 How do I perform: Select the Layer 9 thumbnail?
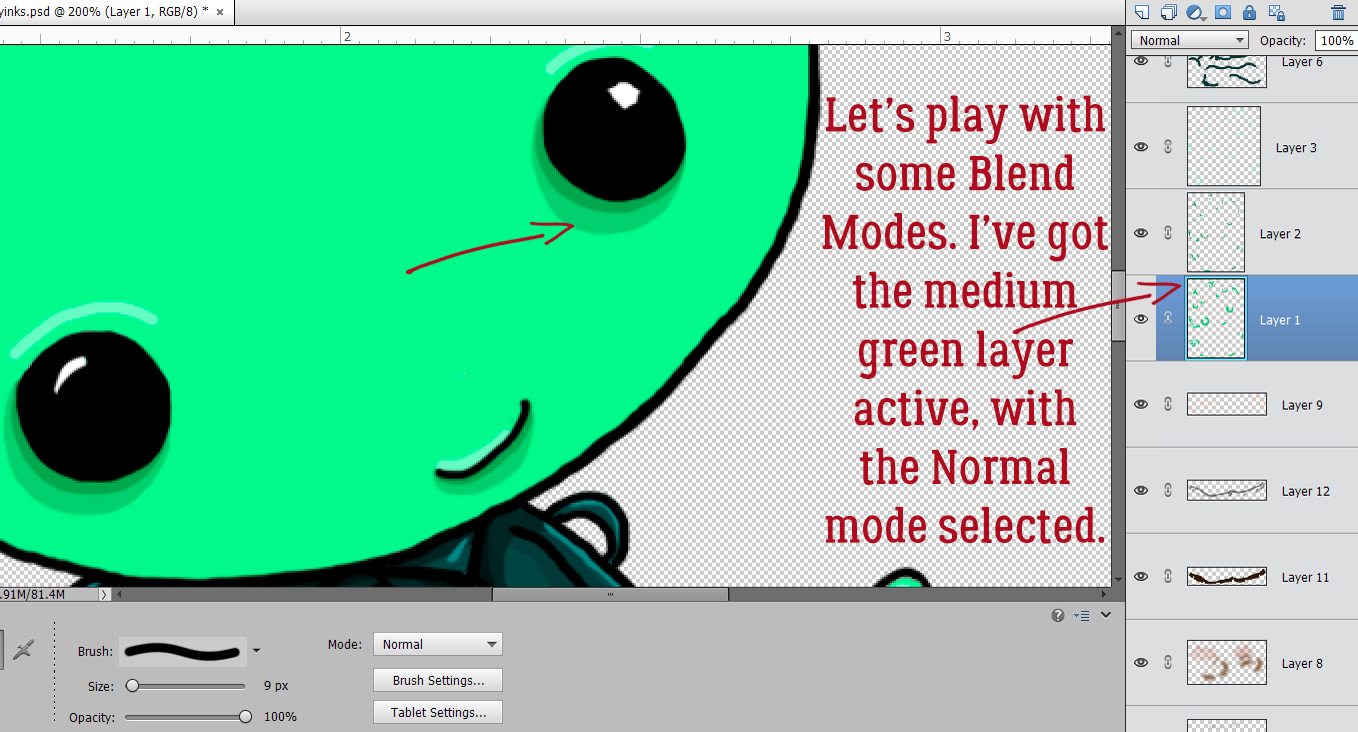pyautogui.click(x=1227, y=404)
